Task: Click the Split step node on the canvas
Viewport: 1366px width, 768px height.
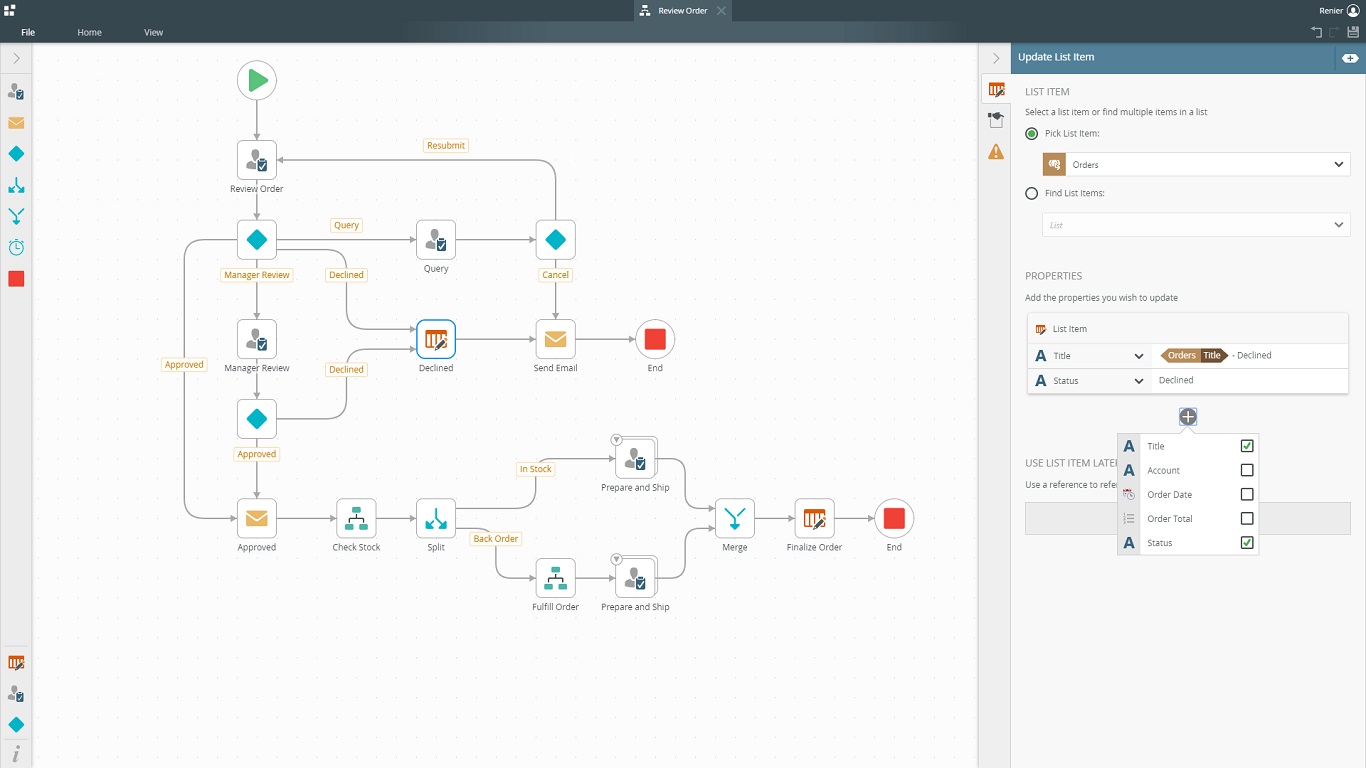Action: click(x=436, y=519)
